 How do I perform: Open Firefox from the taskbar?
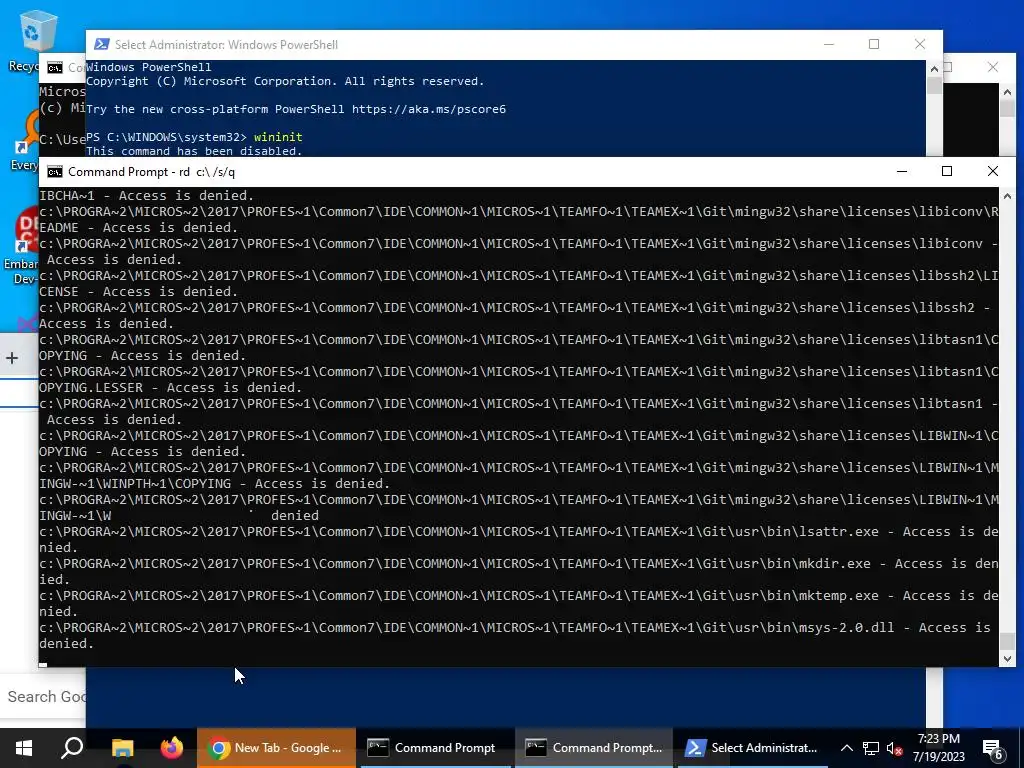click(x=172, y=748)
